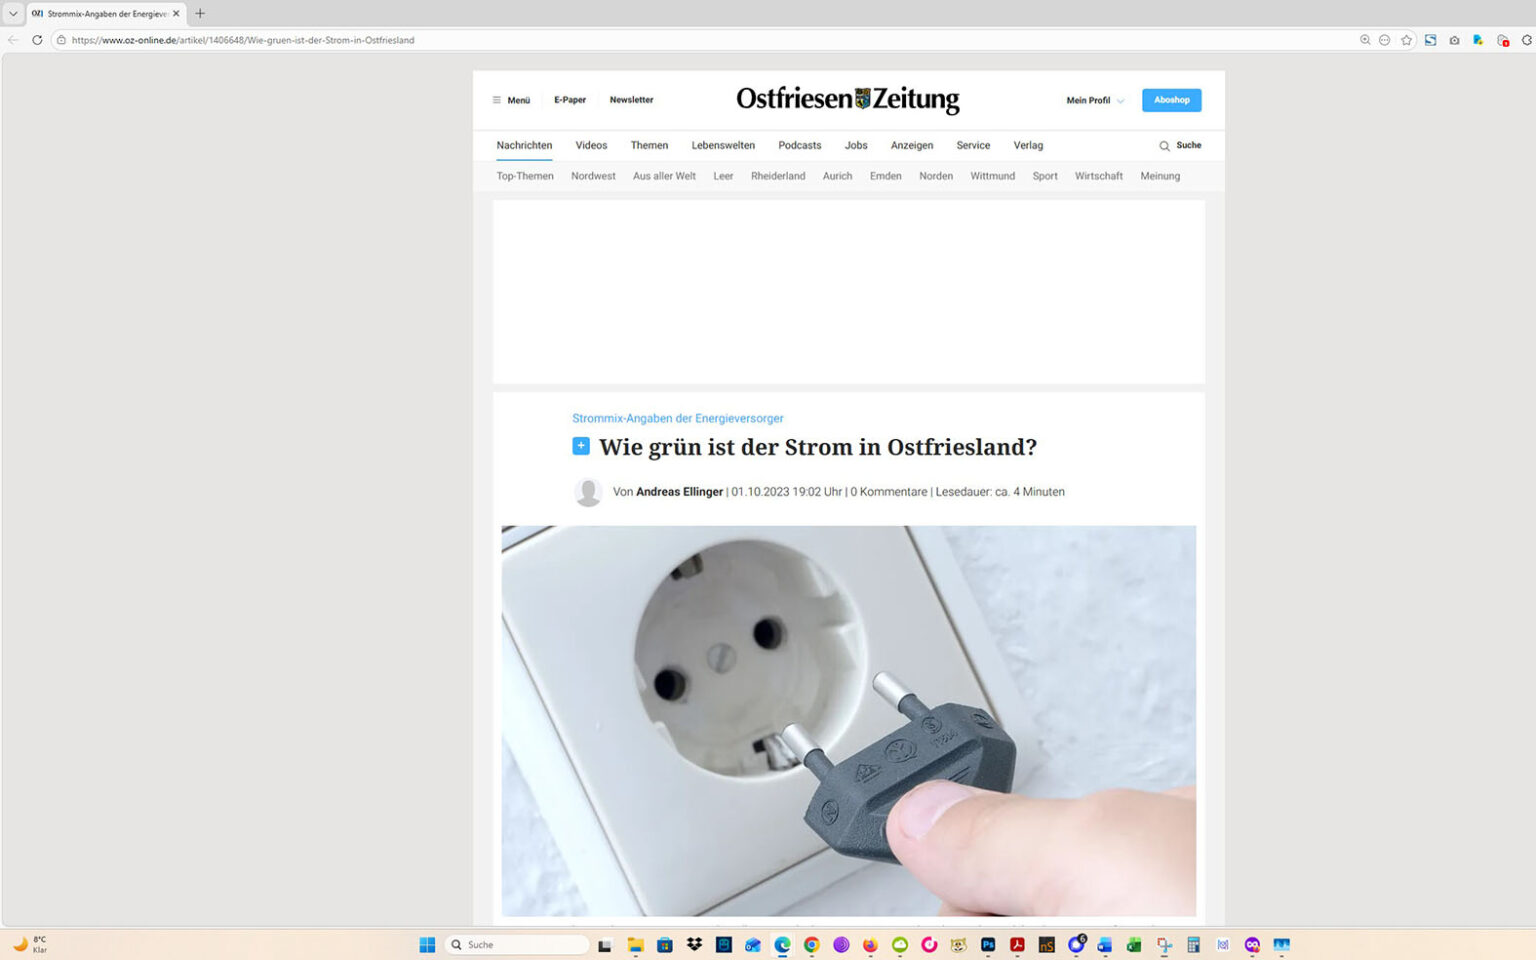Screen dimensions: 1536x960
Task: Follow the Strommix-Angaben der Energieversorger link
Action: 677,418
